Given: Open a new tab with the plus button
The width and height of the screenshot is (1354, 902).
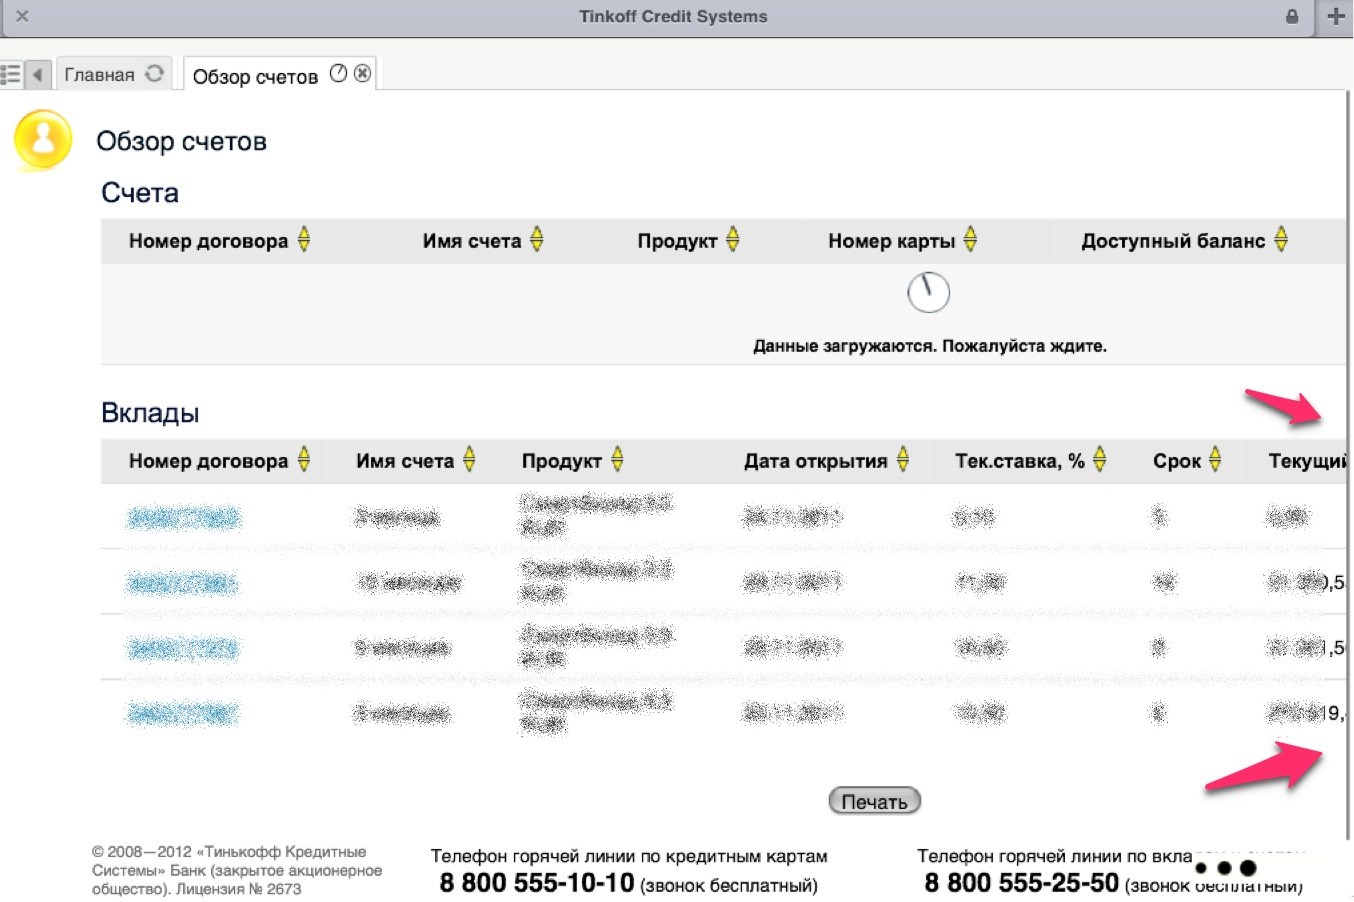Looking at the screenshot, I should pyautogui.click(x=1336, y=17).
